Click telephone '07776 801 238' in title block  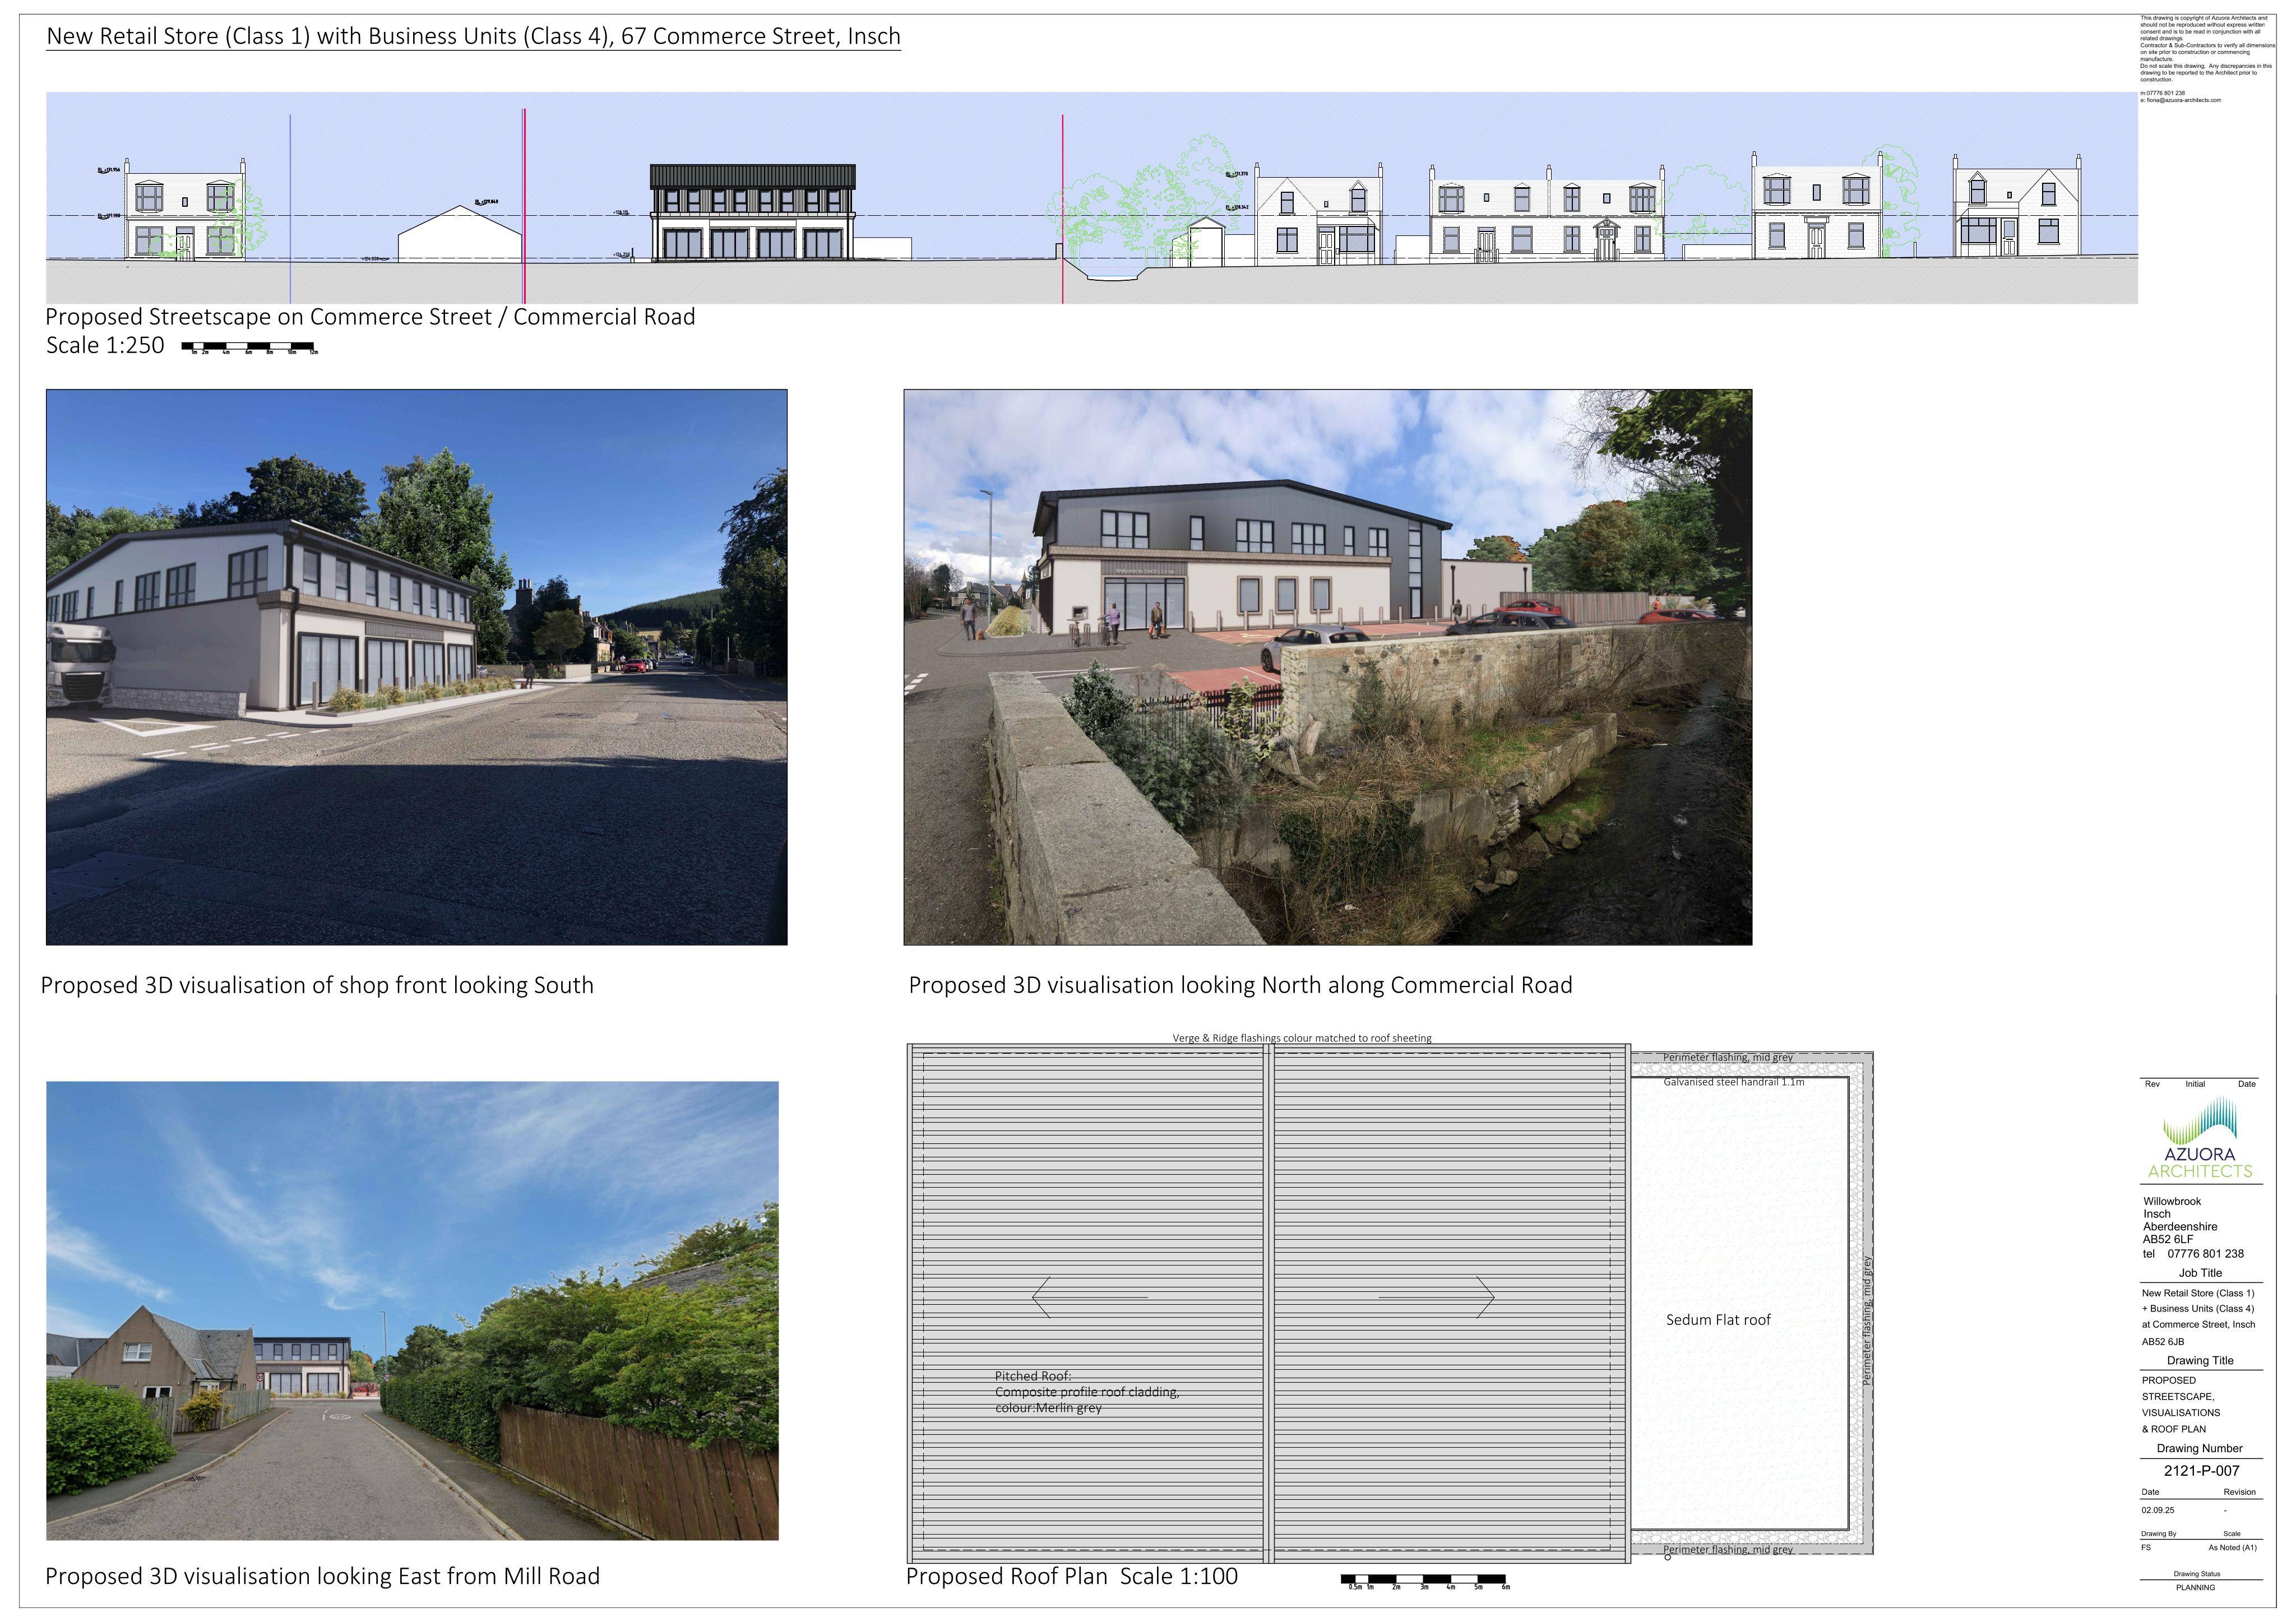click(2206, 1254)
